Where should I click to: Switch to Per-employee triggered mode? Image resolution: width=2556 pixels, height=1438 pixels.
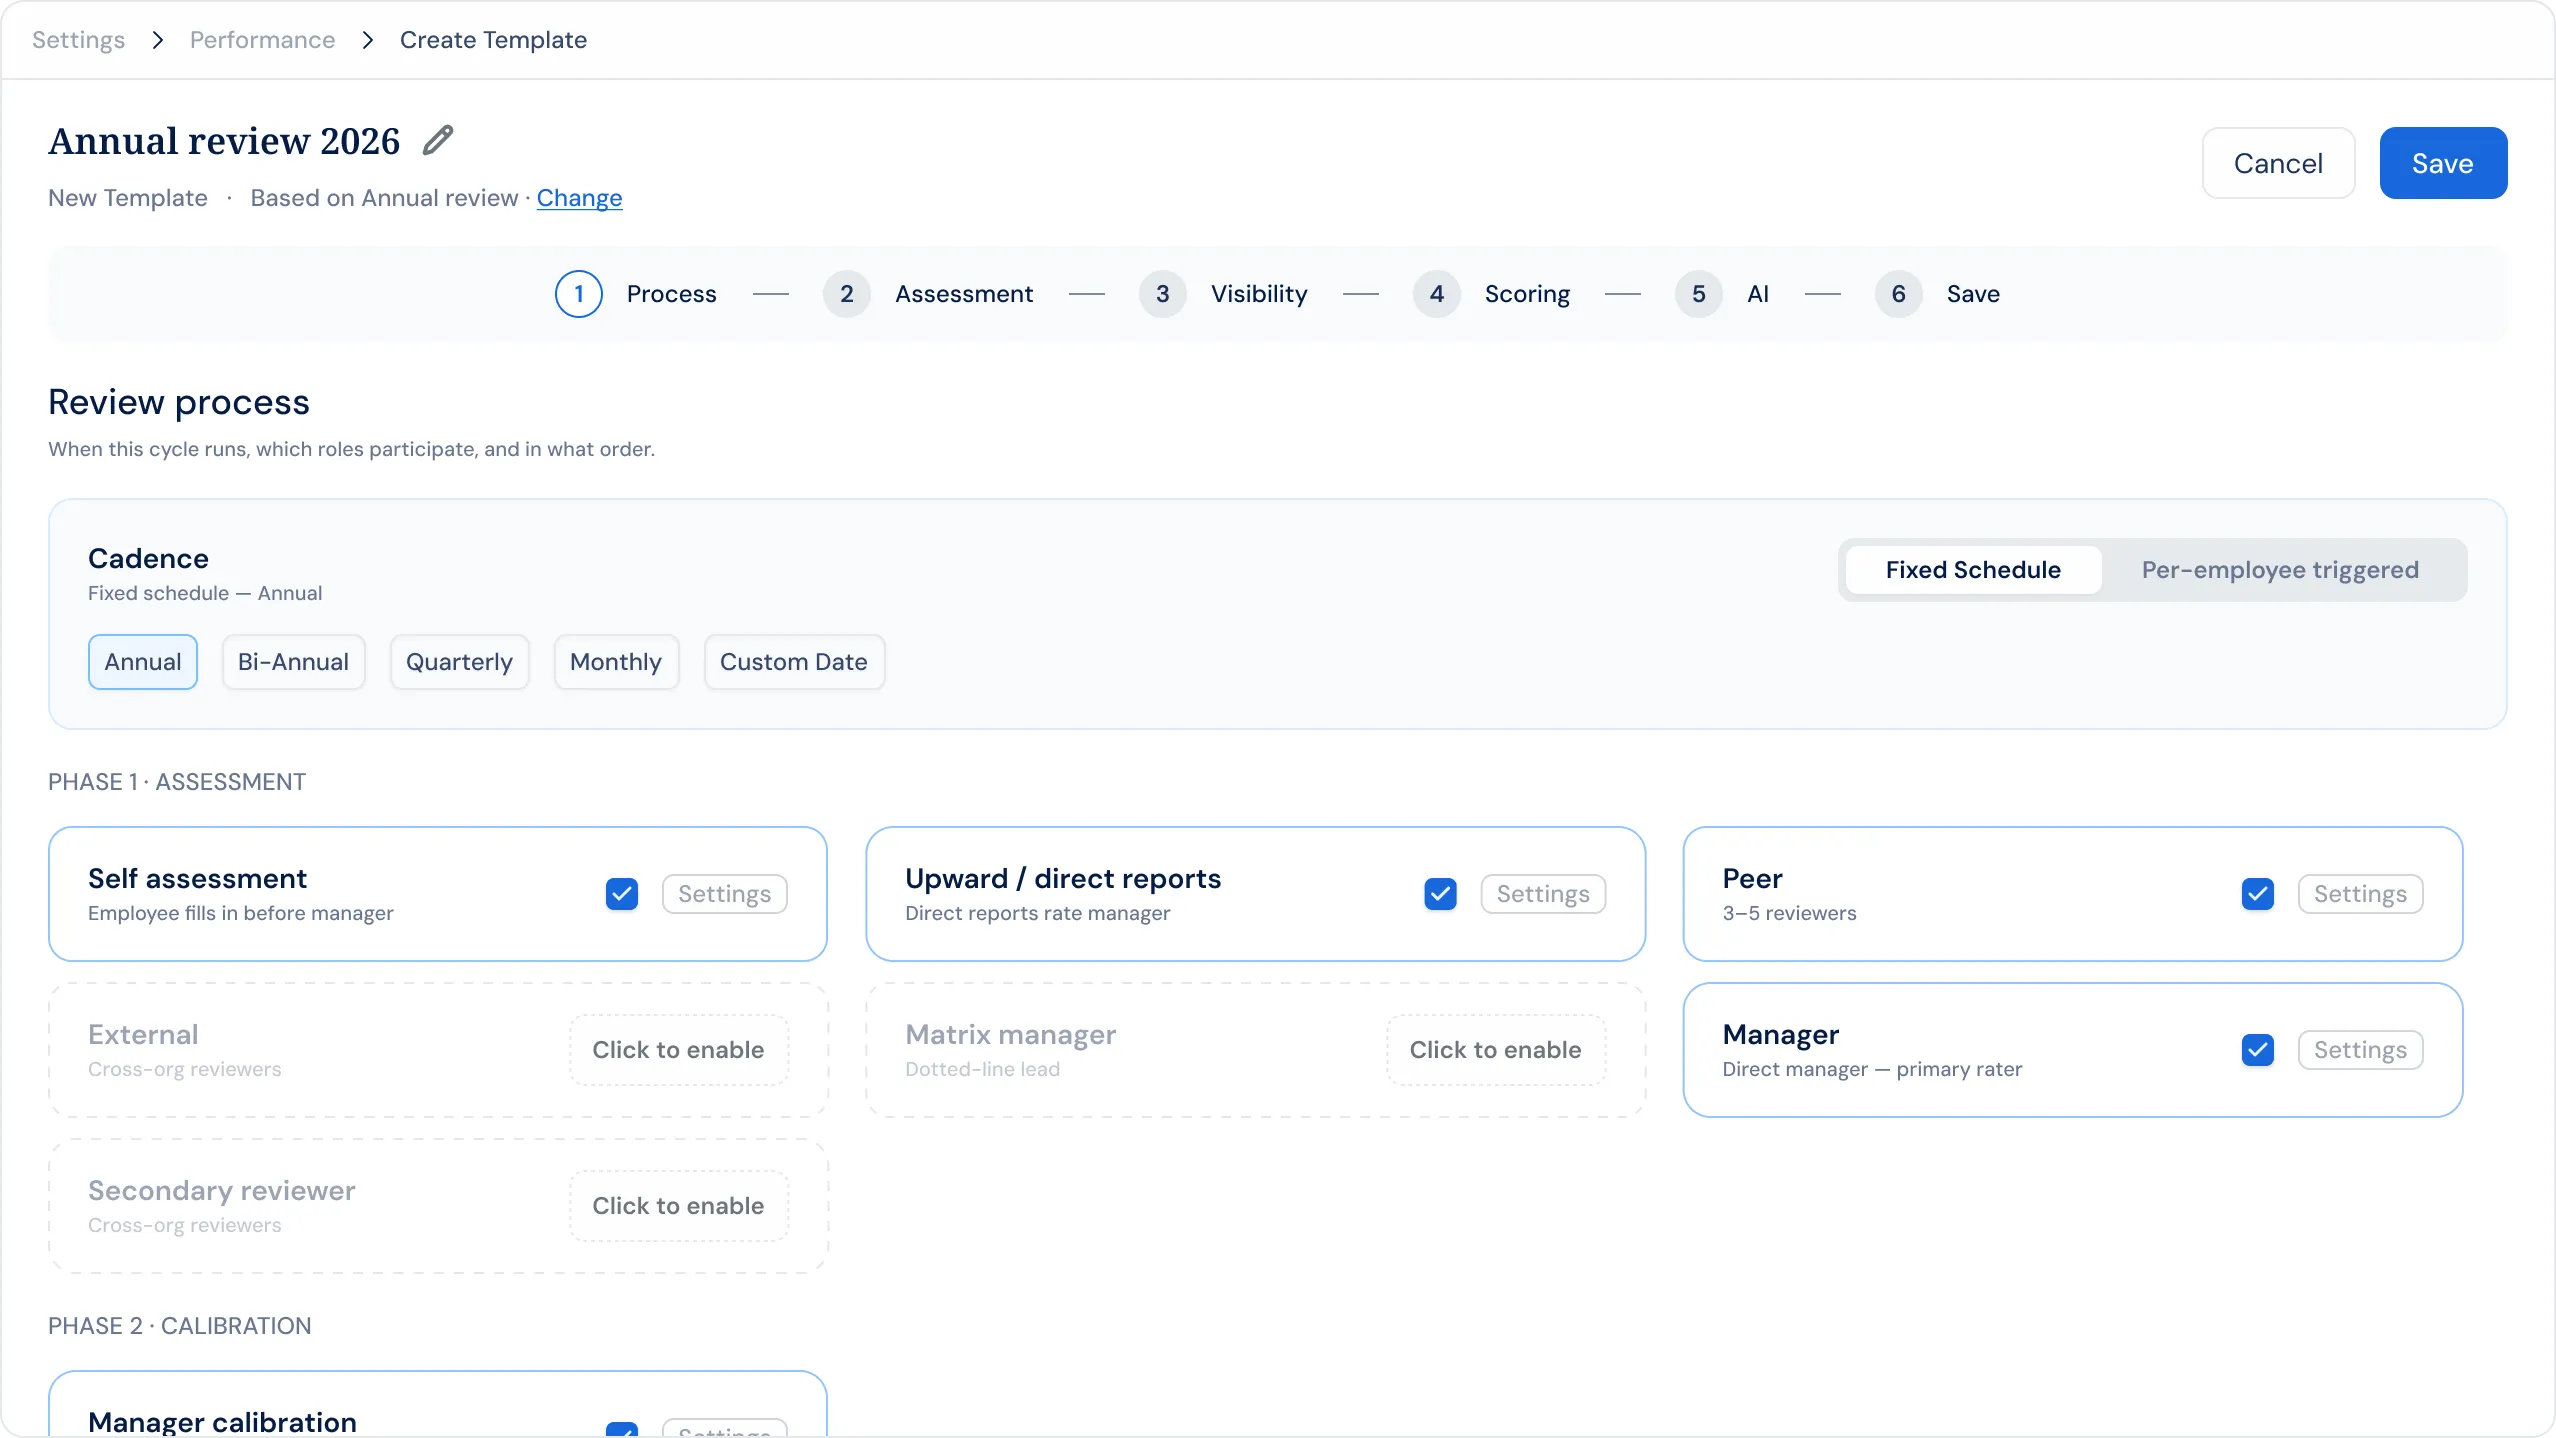[x=2280, y=570]
